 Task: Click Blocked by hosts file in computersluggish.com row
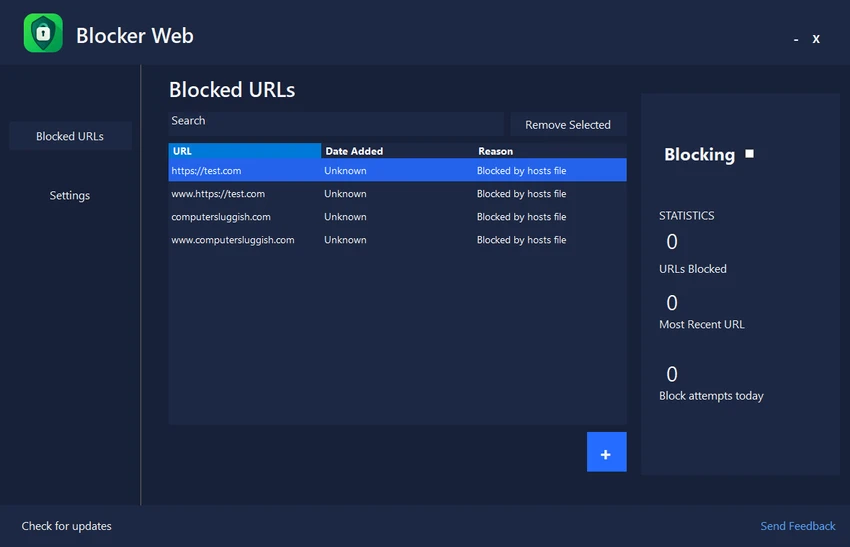pyautogui.click(x=521, y=217)
